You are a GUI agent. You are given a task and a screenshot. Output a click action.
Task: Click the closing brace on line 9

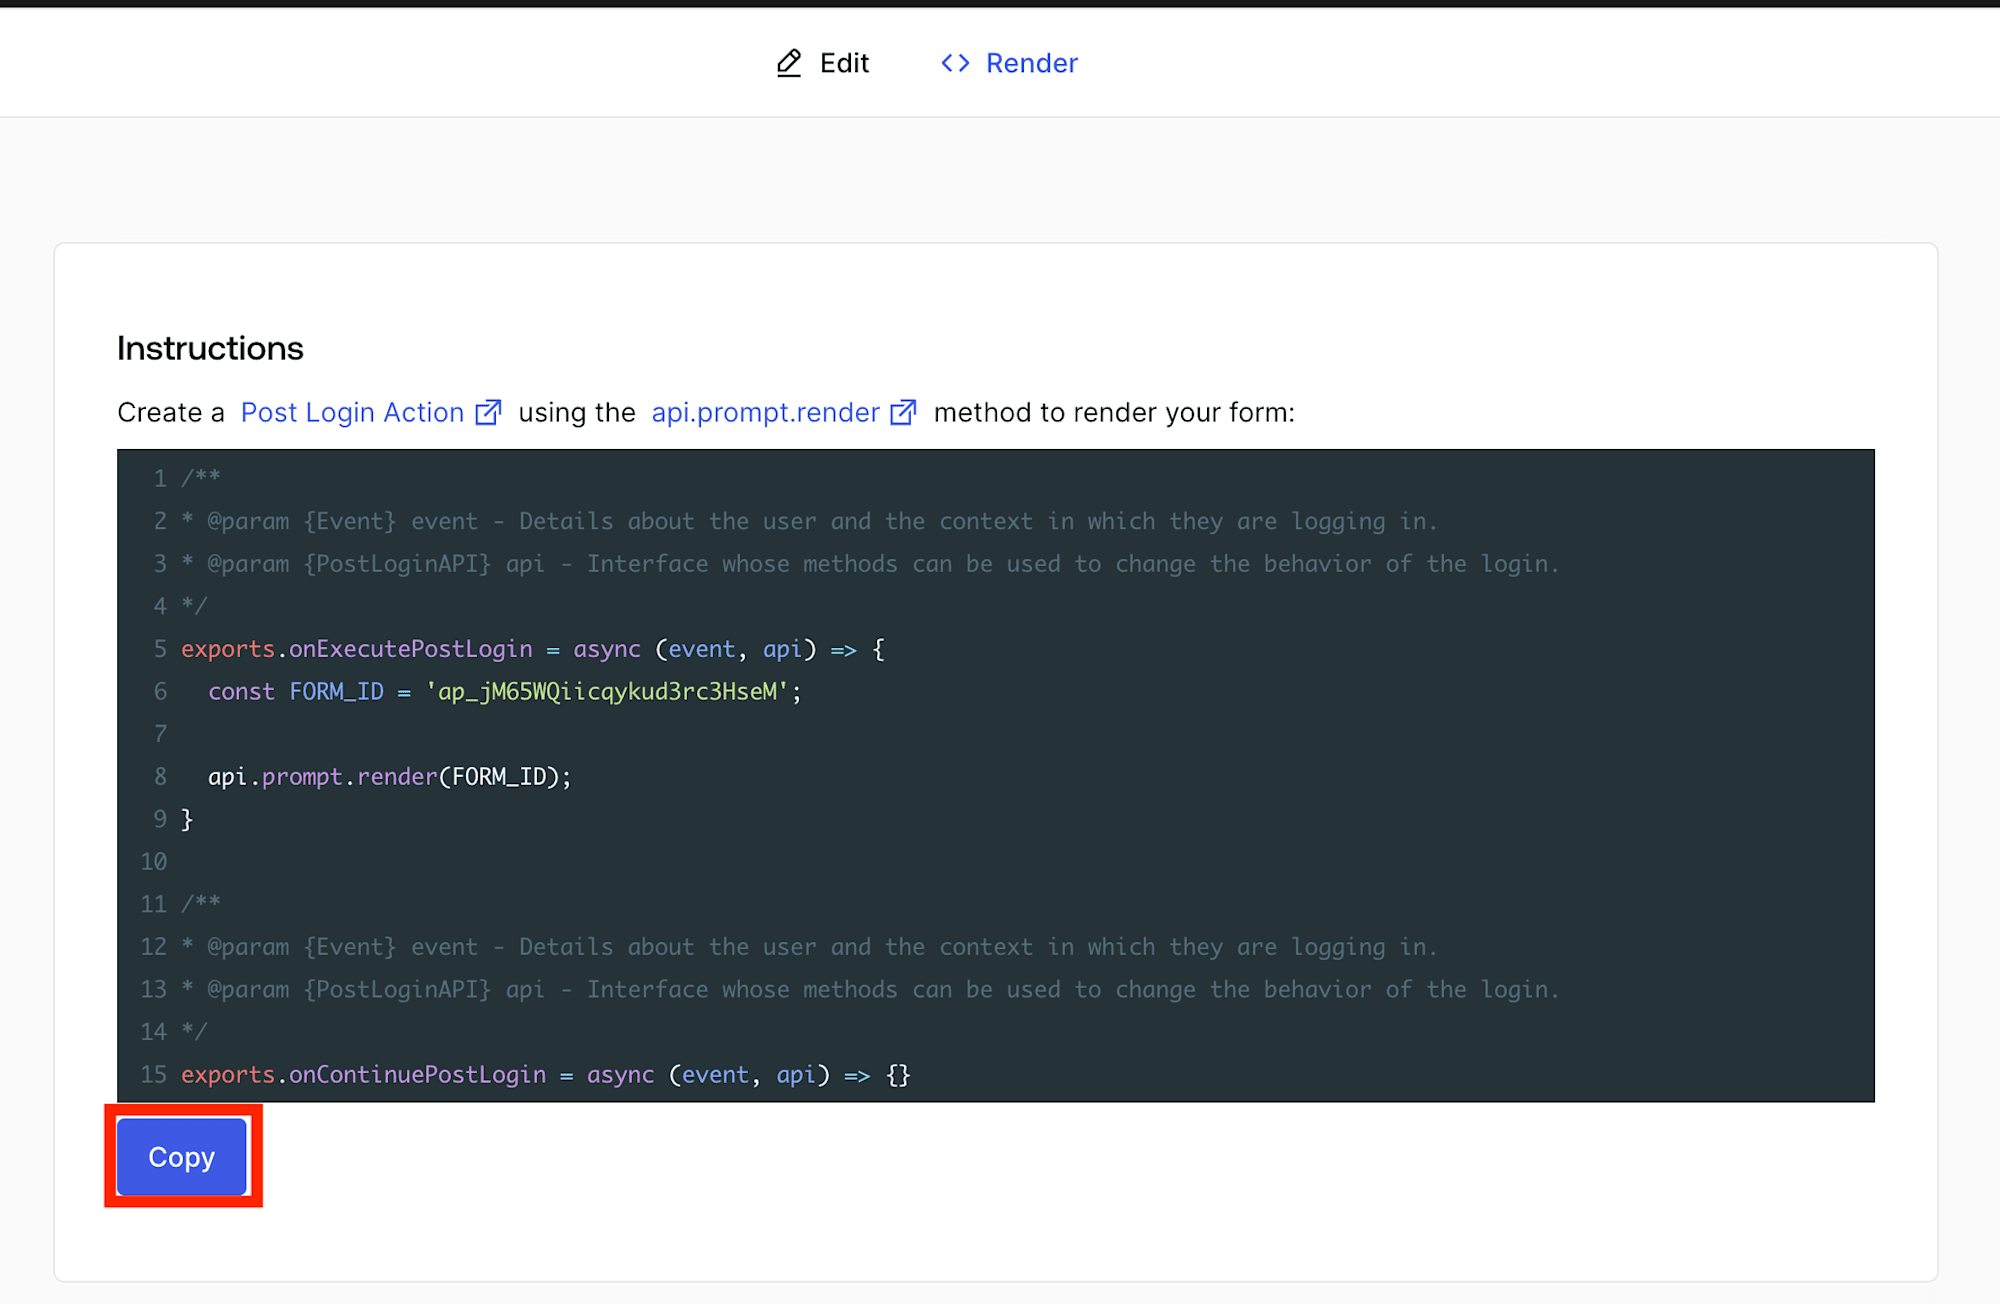coord(187,819)
